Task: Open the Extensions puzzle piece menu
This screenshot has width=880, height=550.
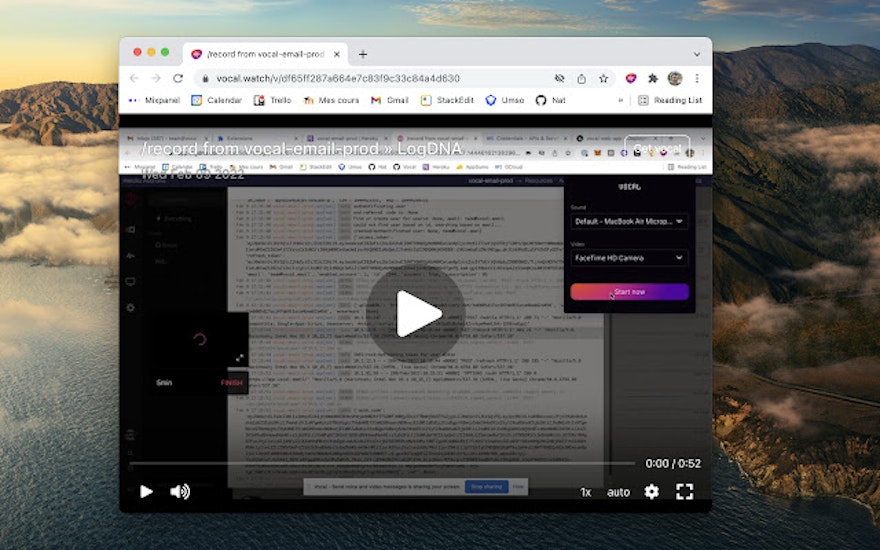Action: 653,79
